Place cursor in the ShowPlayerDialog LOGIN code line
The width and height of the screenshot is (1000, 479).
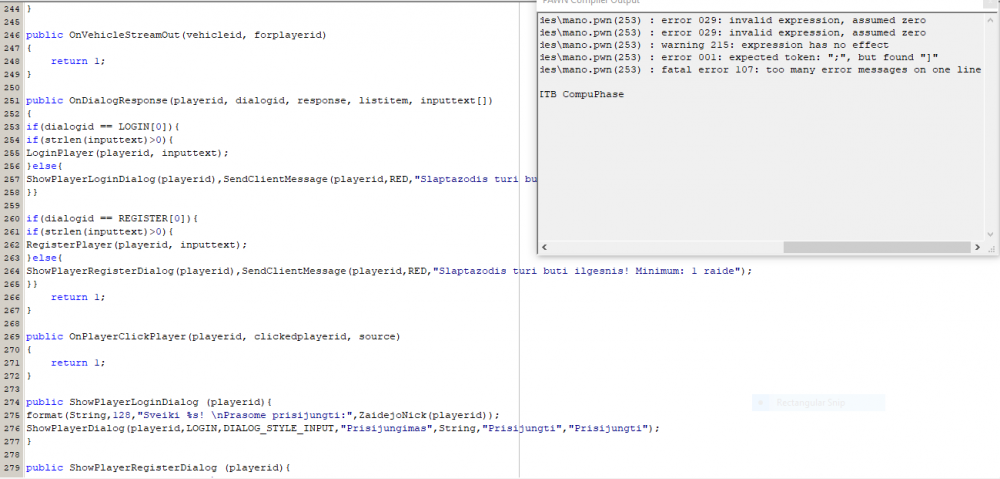(x=343, y=428)
